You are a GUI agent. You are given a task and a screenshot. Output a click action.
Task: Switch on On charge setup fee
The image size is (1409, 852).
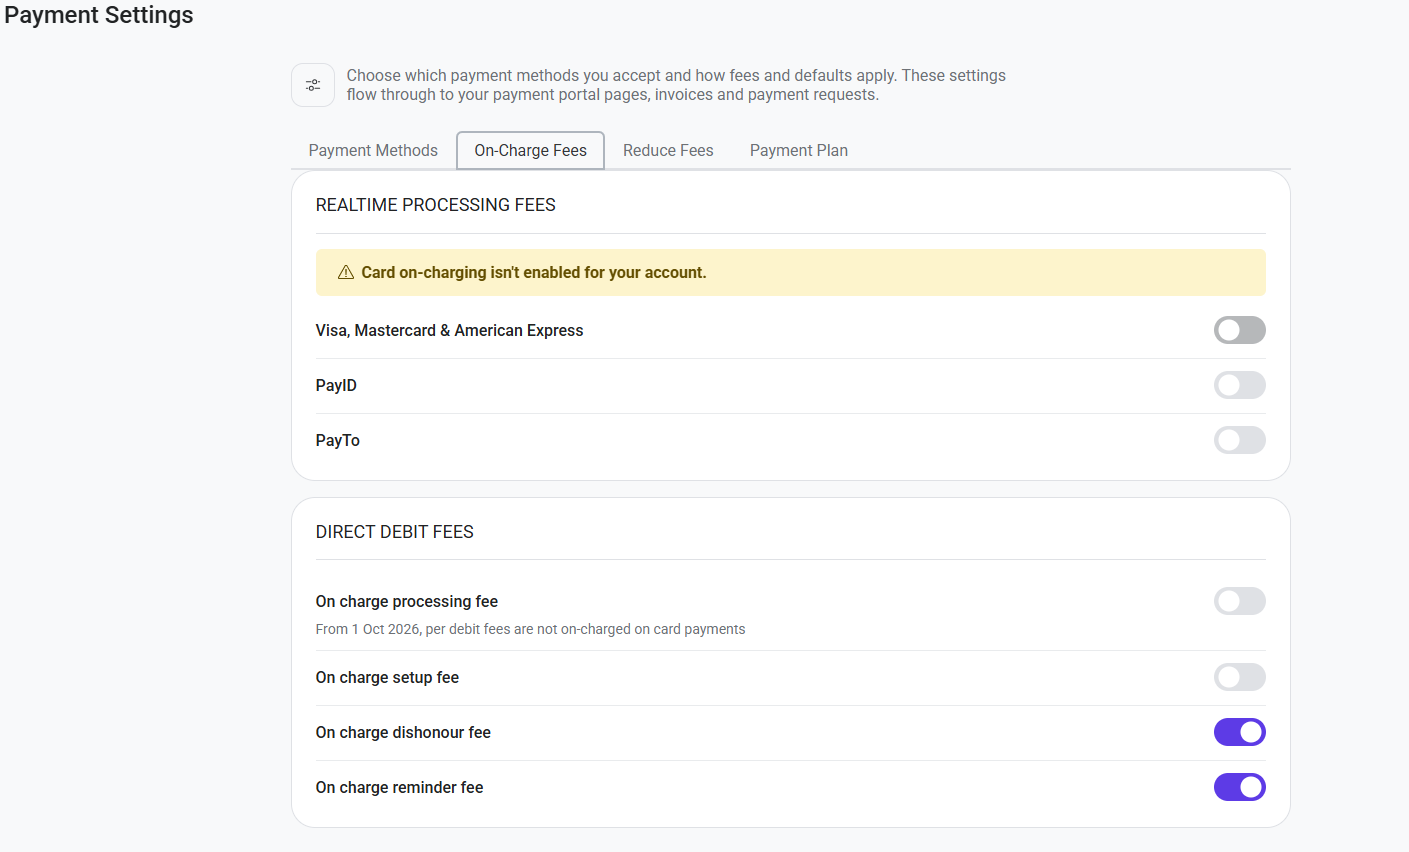1239,677
